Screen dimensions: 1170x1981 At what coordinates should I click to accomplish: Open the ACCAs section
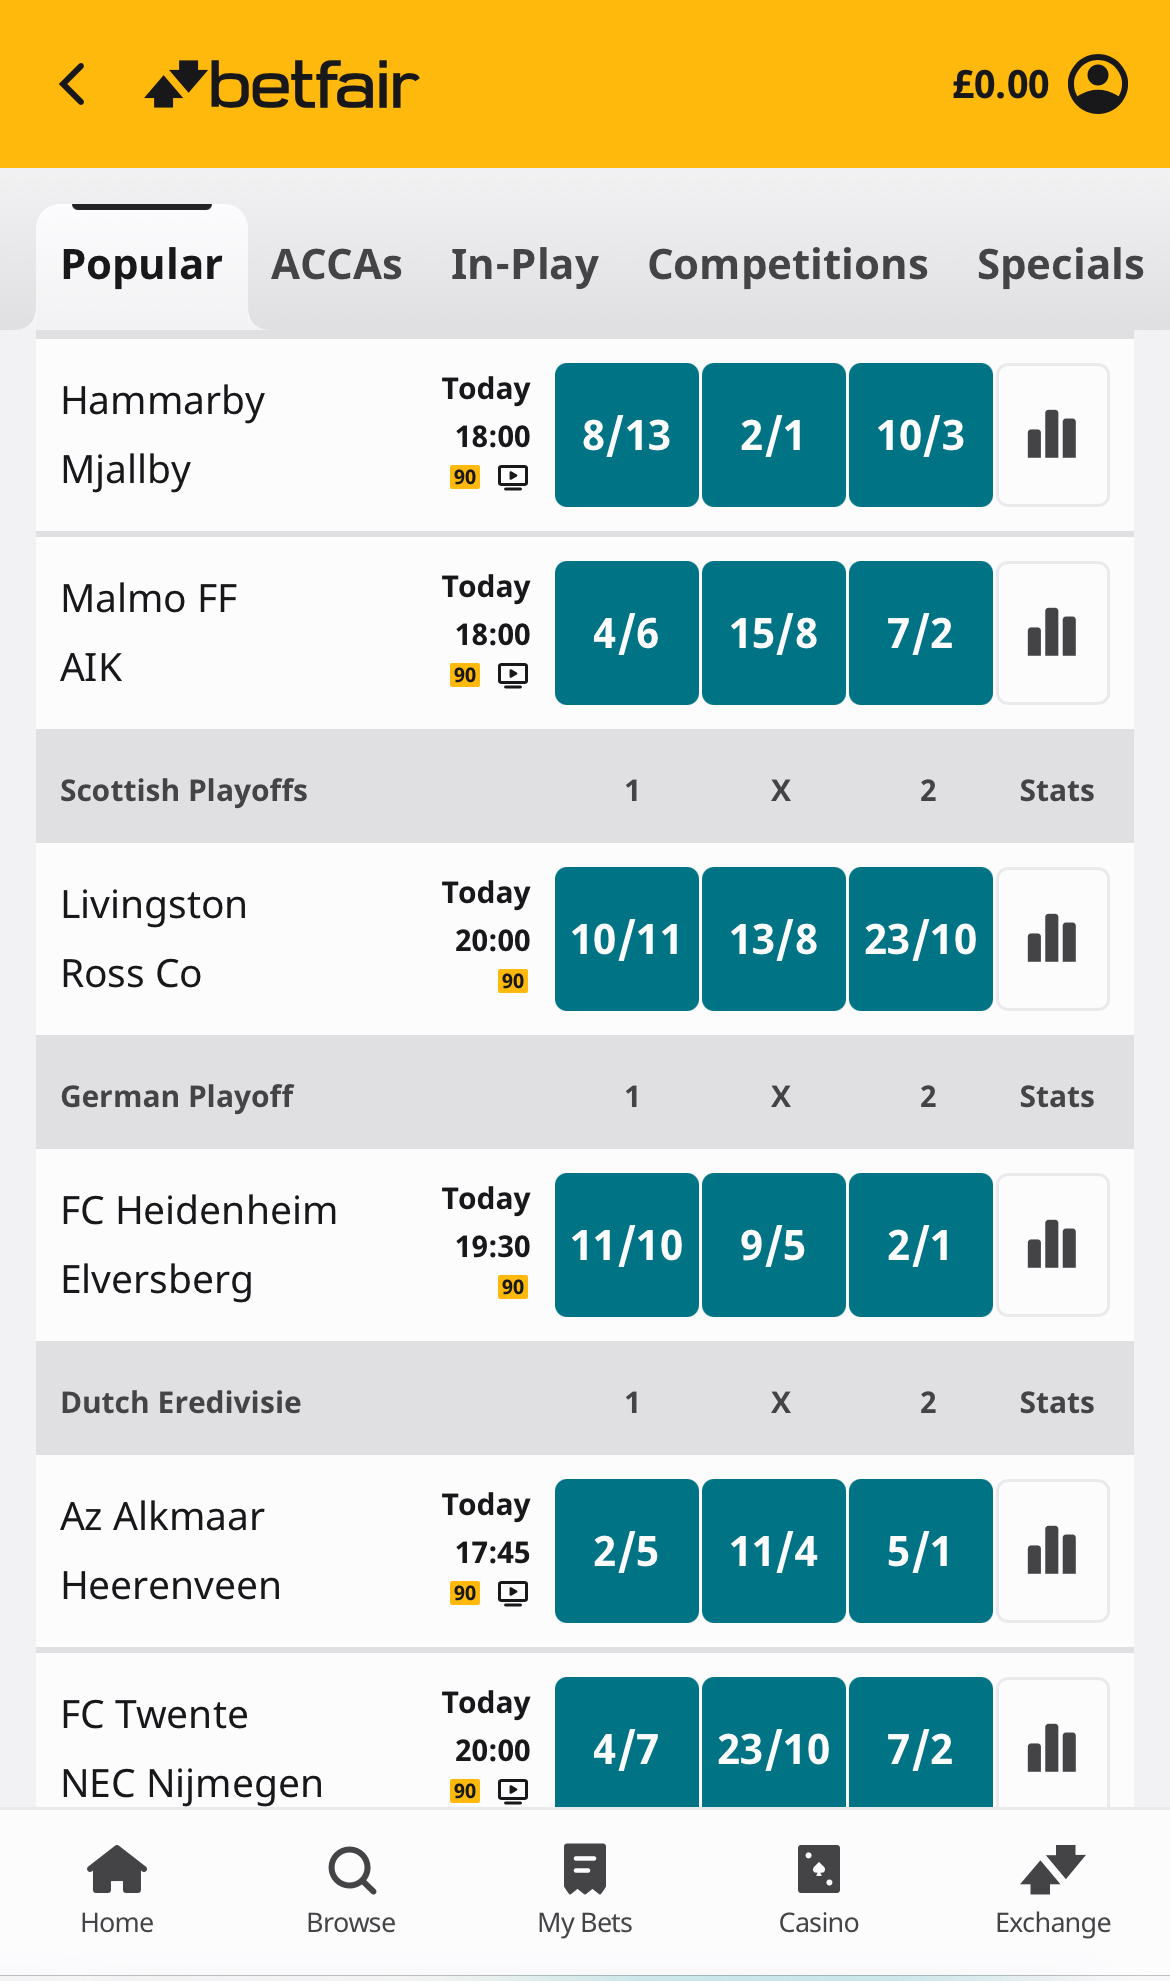tap(336, 264)
